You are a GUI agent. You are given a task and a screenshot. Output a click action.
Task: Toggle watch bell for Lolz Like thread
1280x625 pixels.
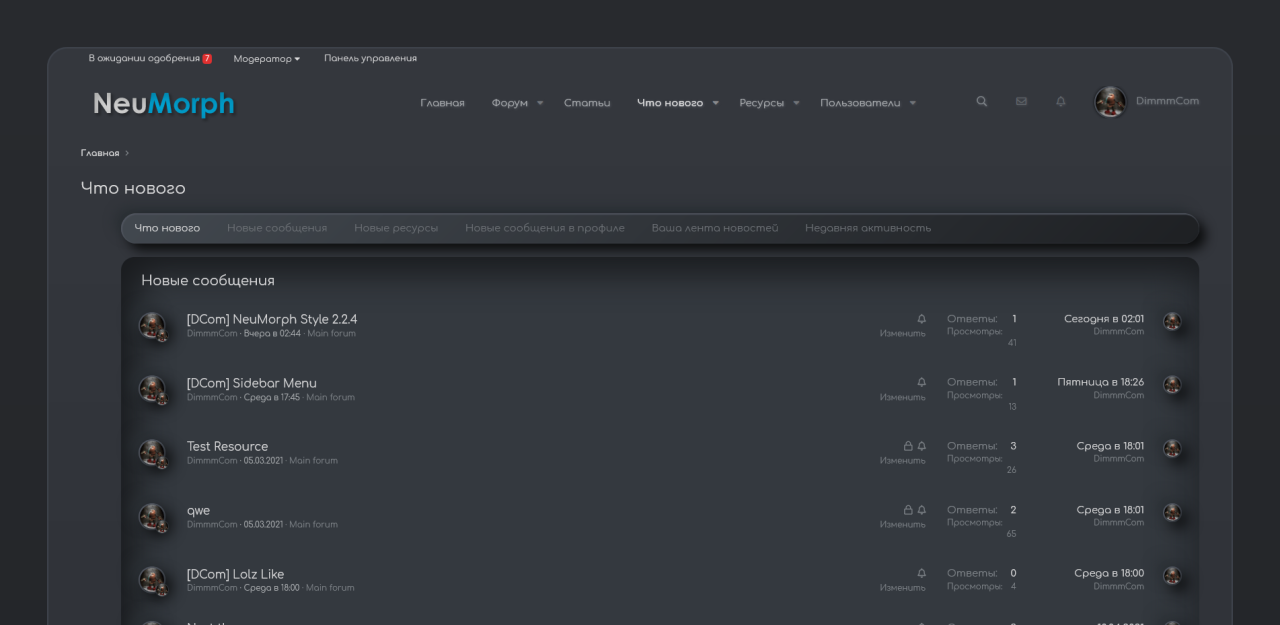click(x=921, y=572)
